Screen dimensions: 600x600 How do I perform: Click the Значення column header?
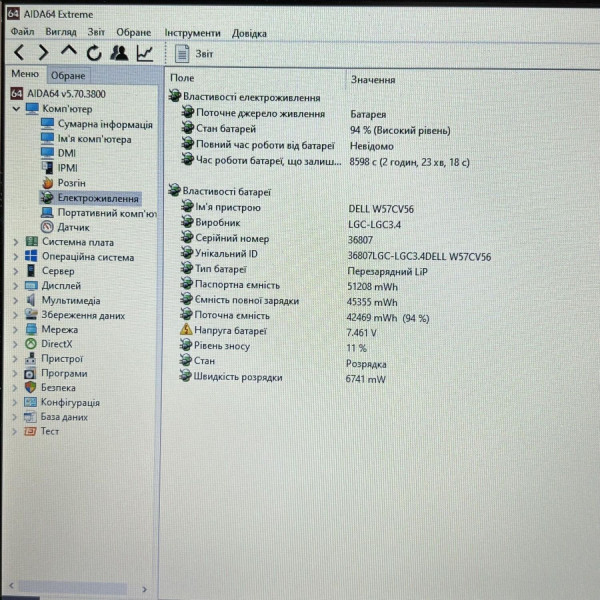click(x=373, y=80)
